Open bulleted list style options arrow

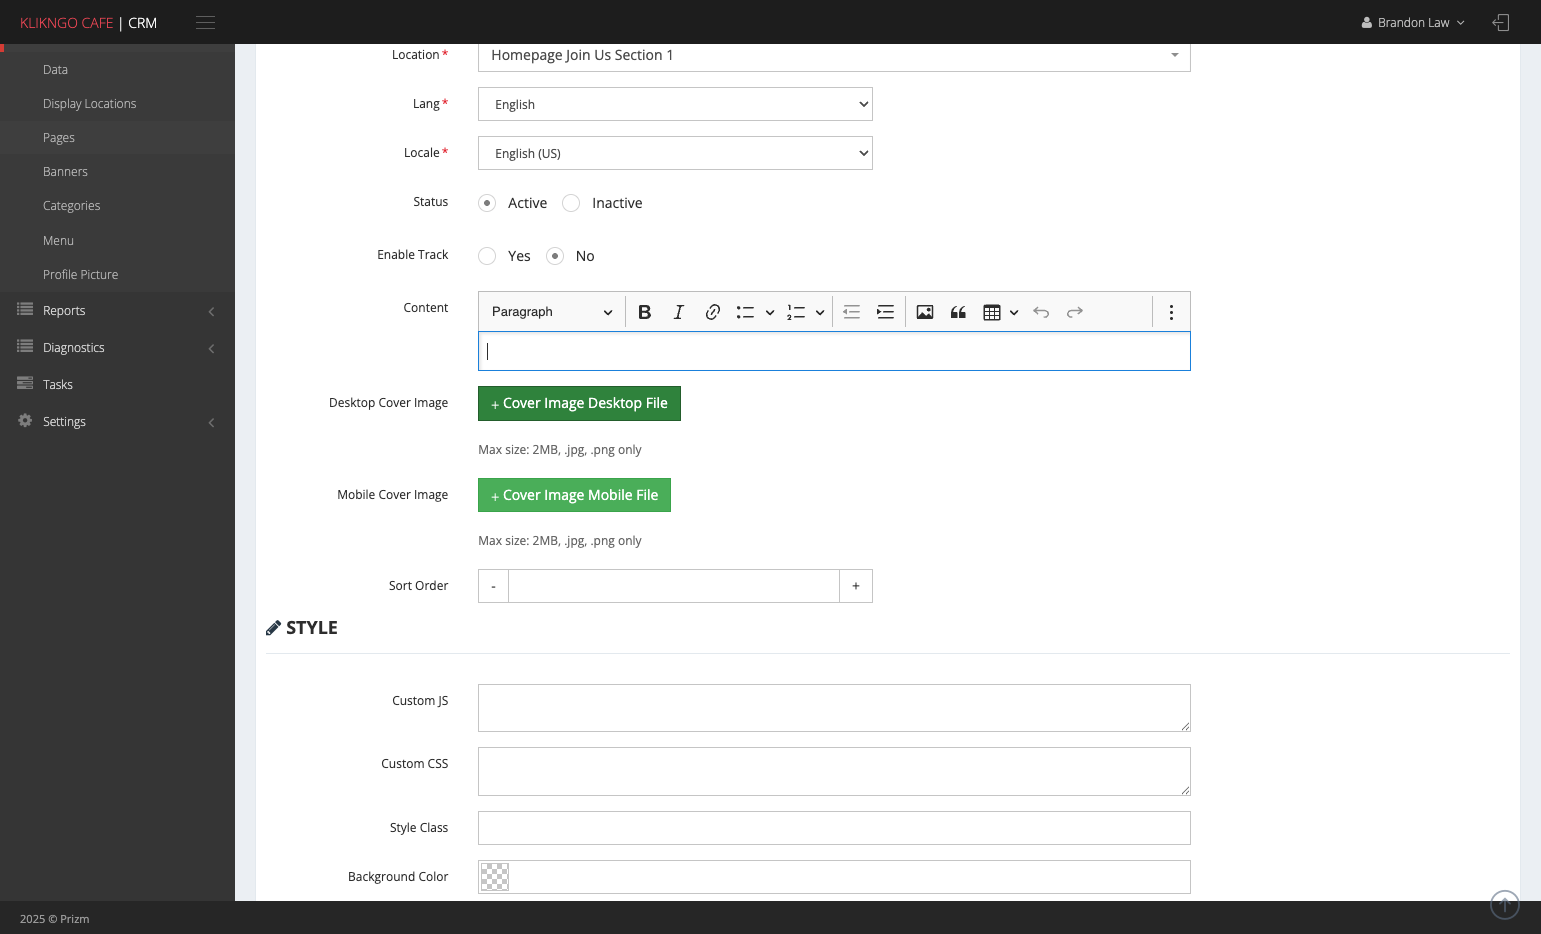click(770, 312)
